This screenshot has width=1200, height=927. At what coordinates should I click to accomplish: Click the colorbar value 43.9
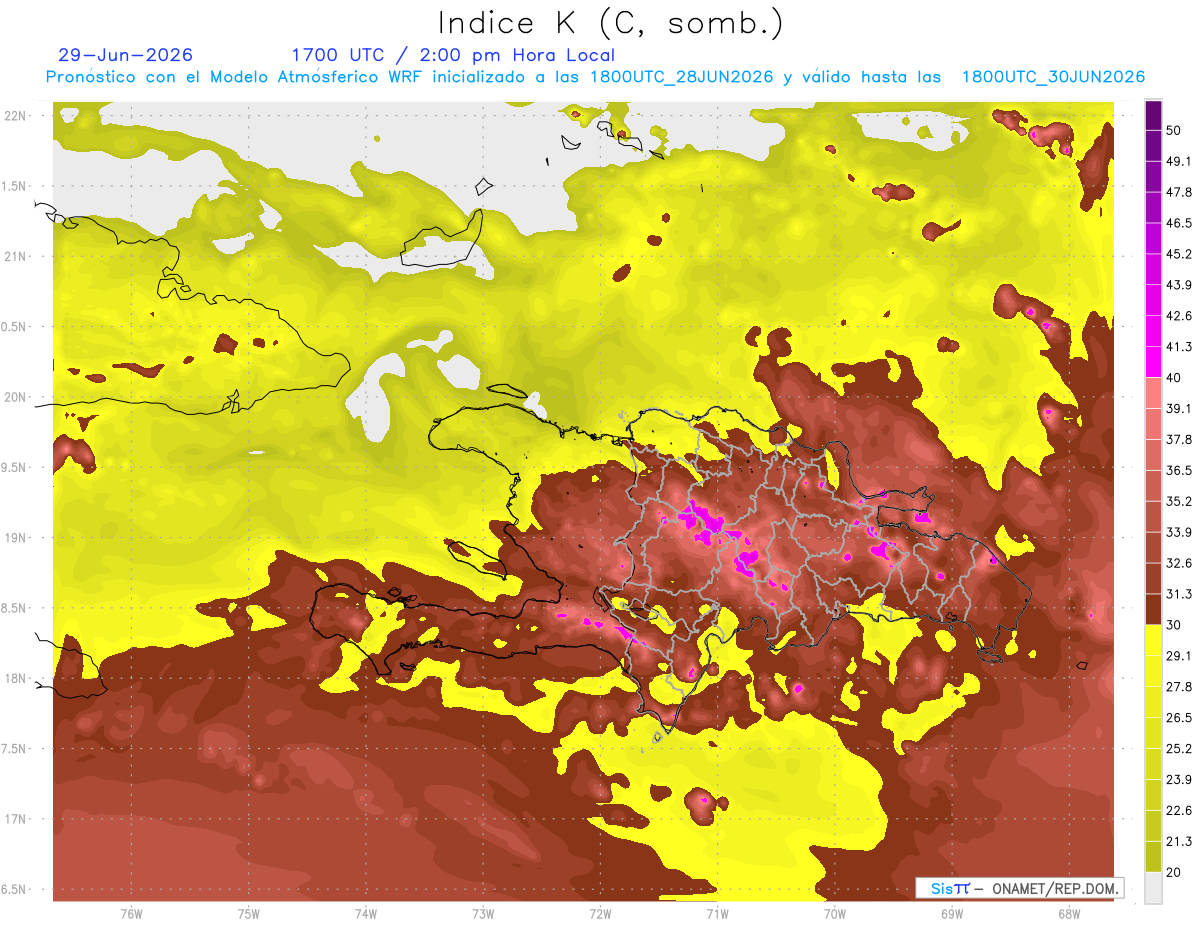point(1178,285)
